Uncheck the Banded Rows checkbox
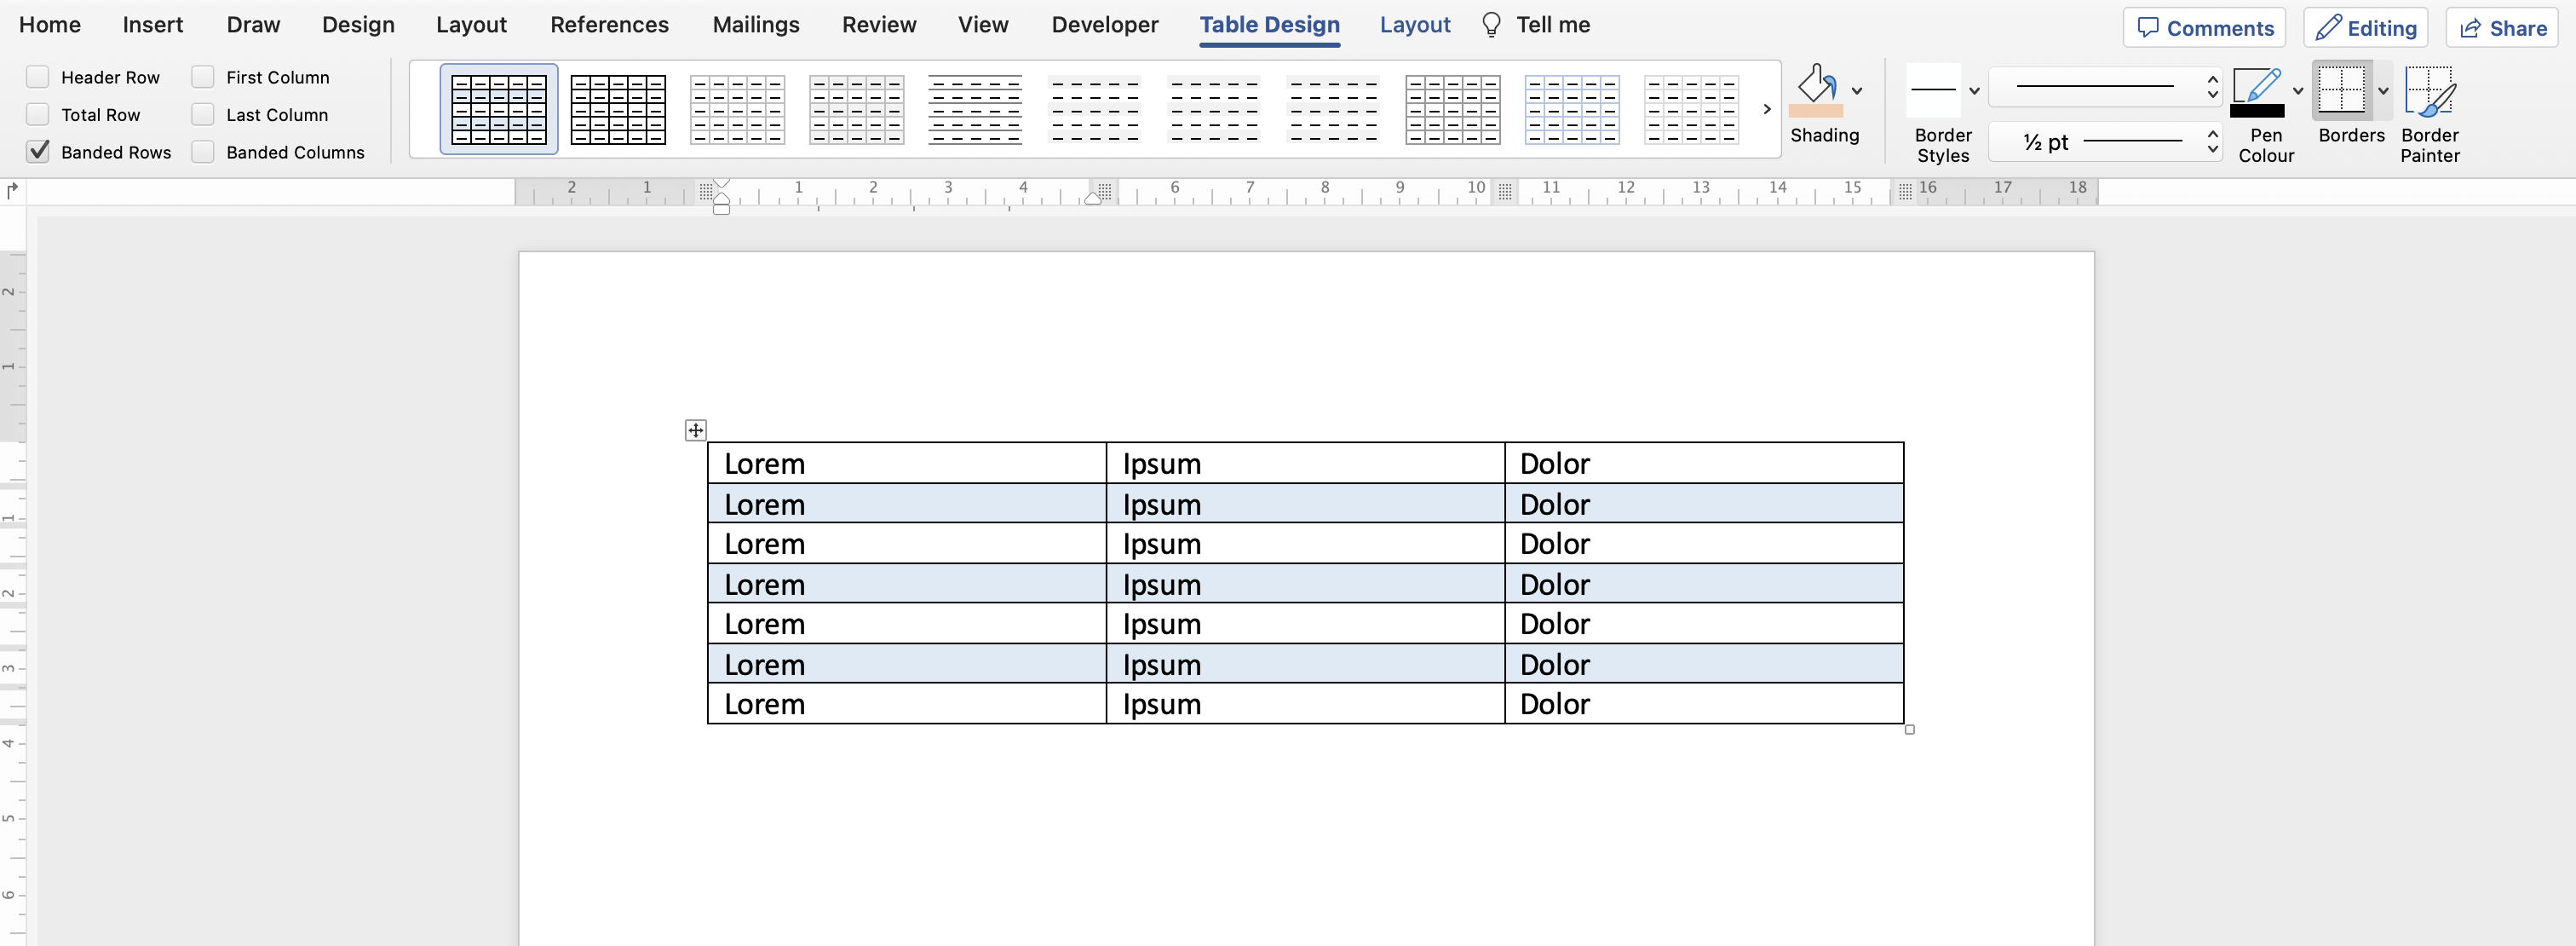 38,152
